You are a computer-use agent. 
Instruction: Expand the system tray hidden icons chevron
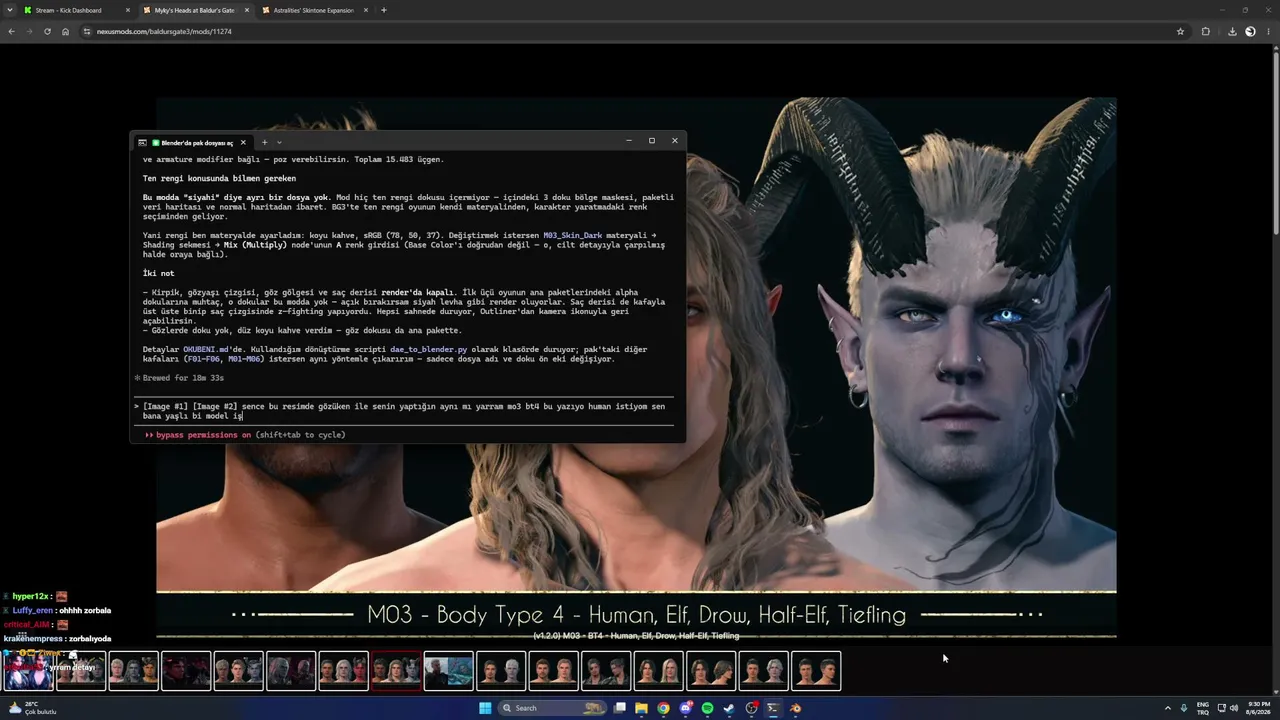pos(1168,708)
